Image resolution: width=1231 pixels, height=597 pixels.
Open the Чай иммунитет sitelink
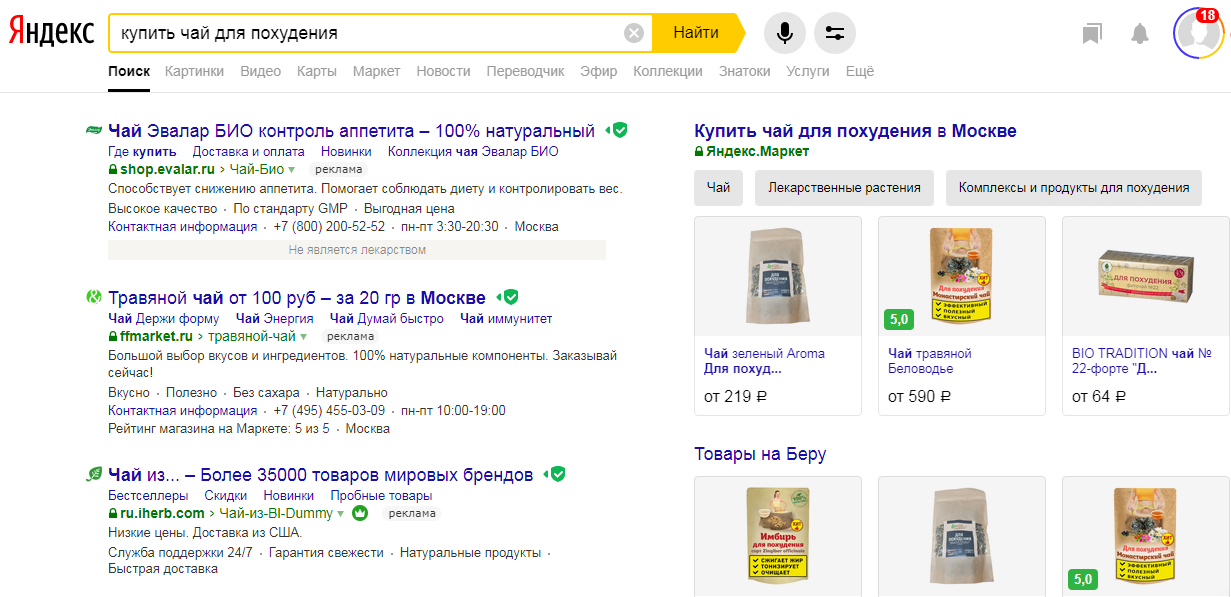pos(506,319)
